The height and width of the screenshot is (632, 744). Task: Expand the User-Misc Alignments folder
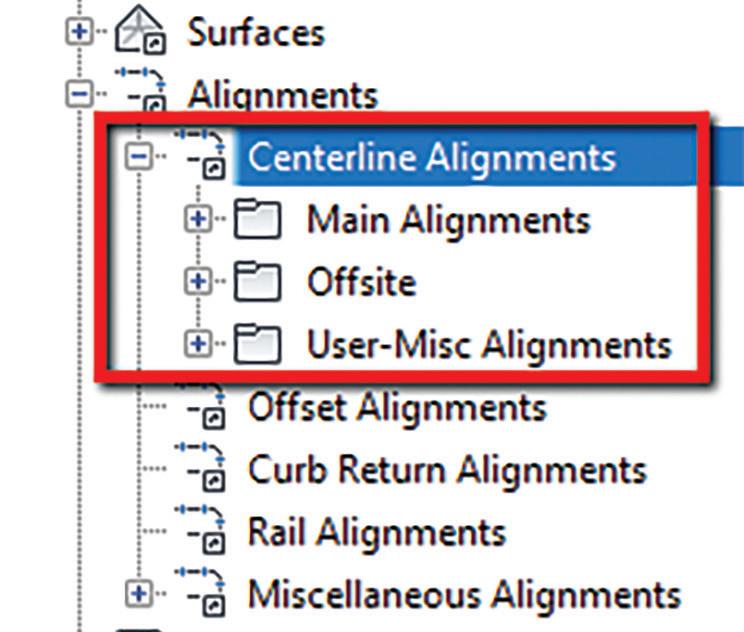[x=198, y=344]
